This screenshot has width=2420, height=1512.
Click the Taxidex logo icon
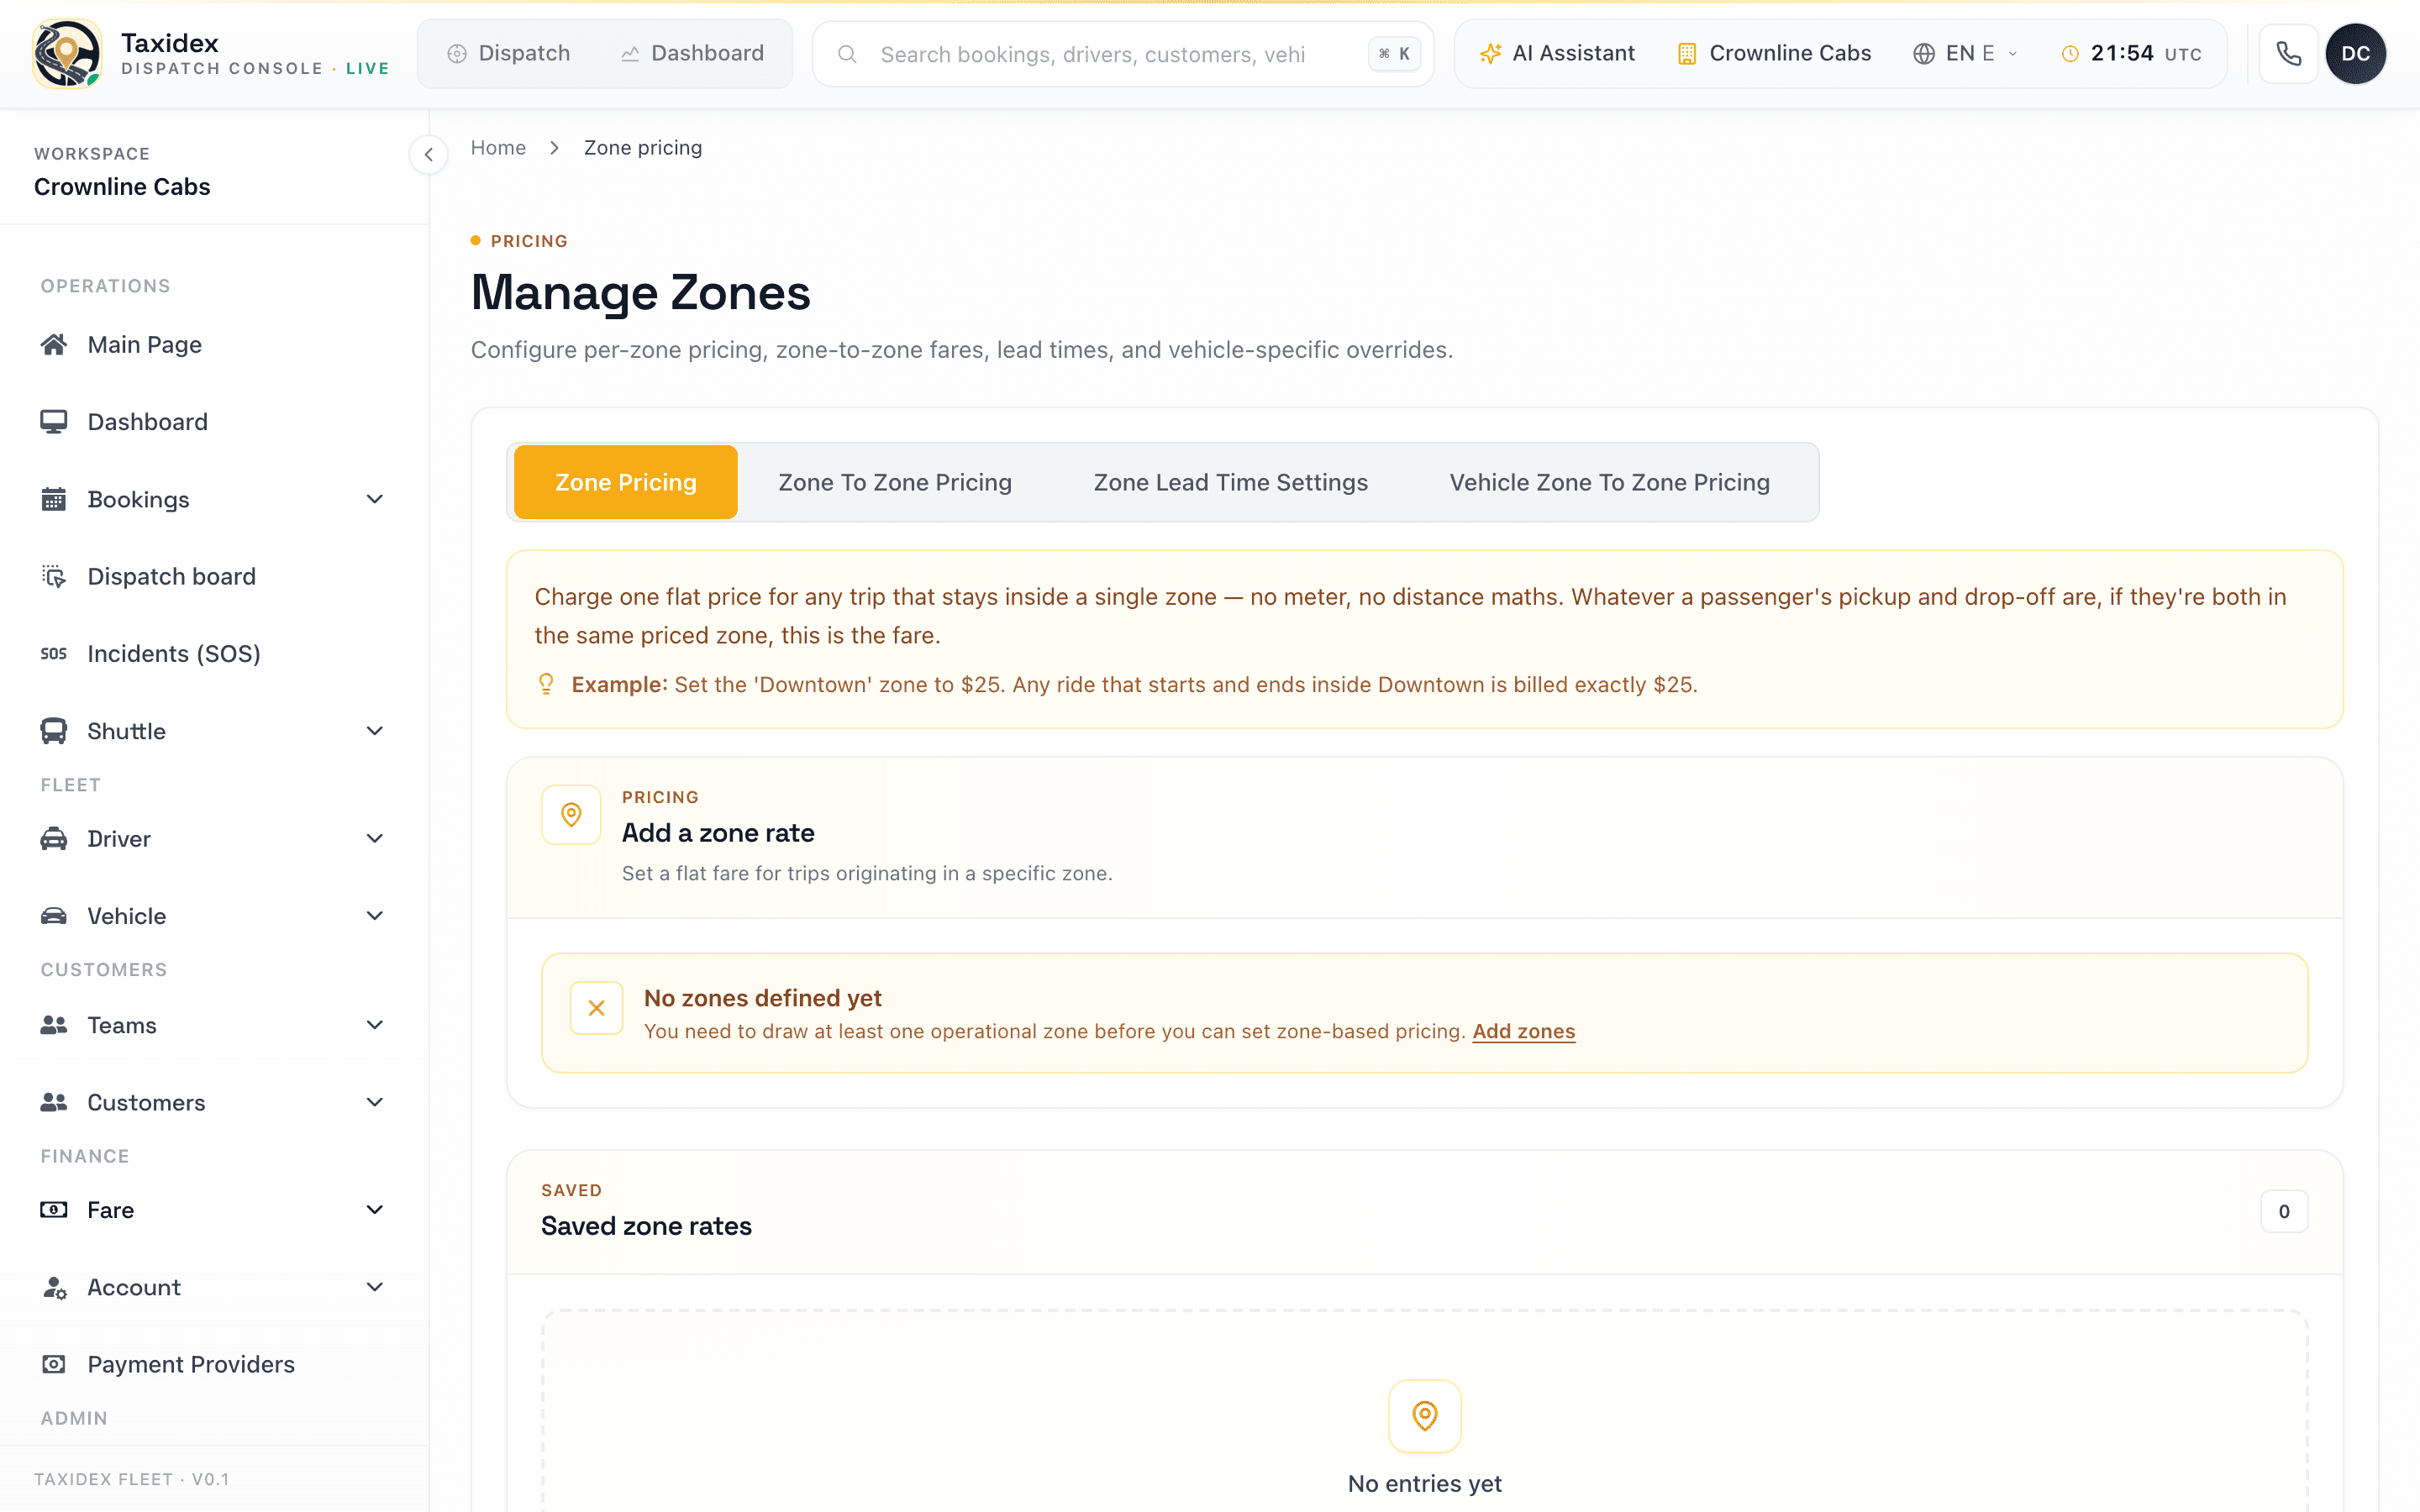pyautogui.click(x=67, y=54)
